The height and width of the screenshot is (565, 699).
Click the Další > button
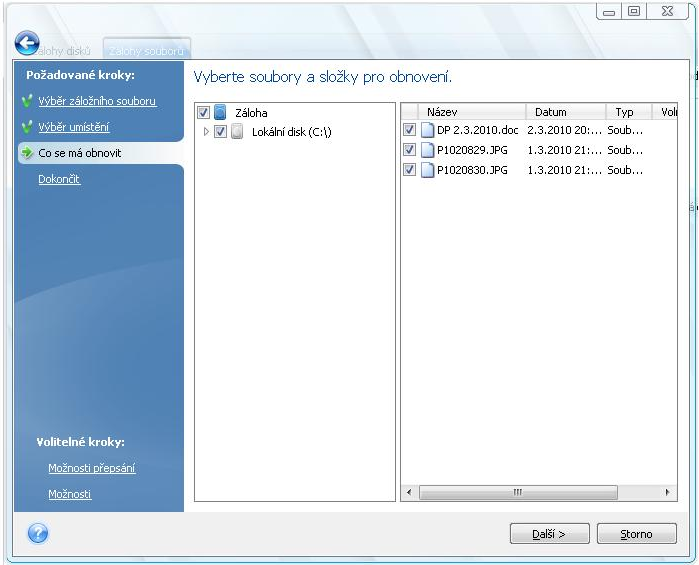click(550, 534)
